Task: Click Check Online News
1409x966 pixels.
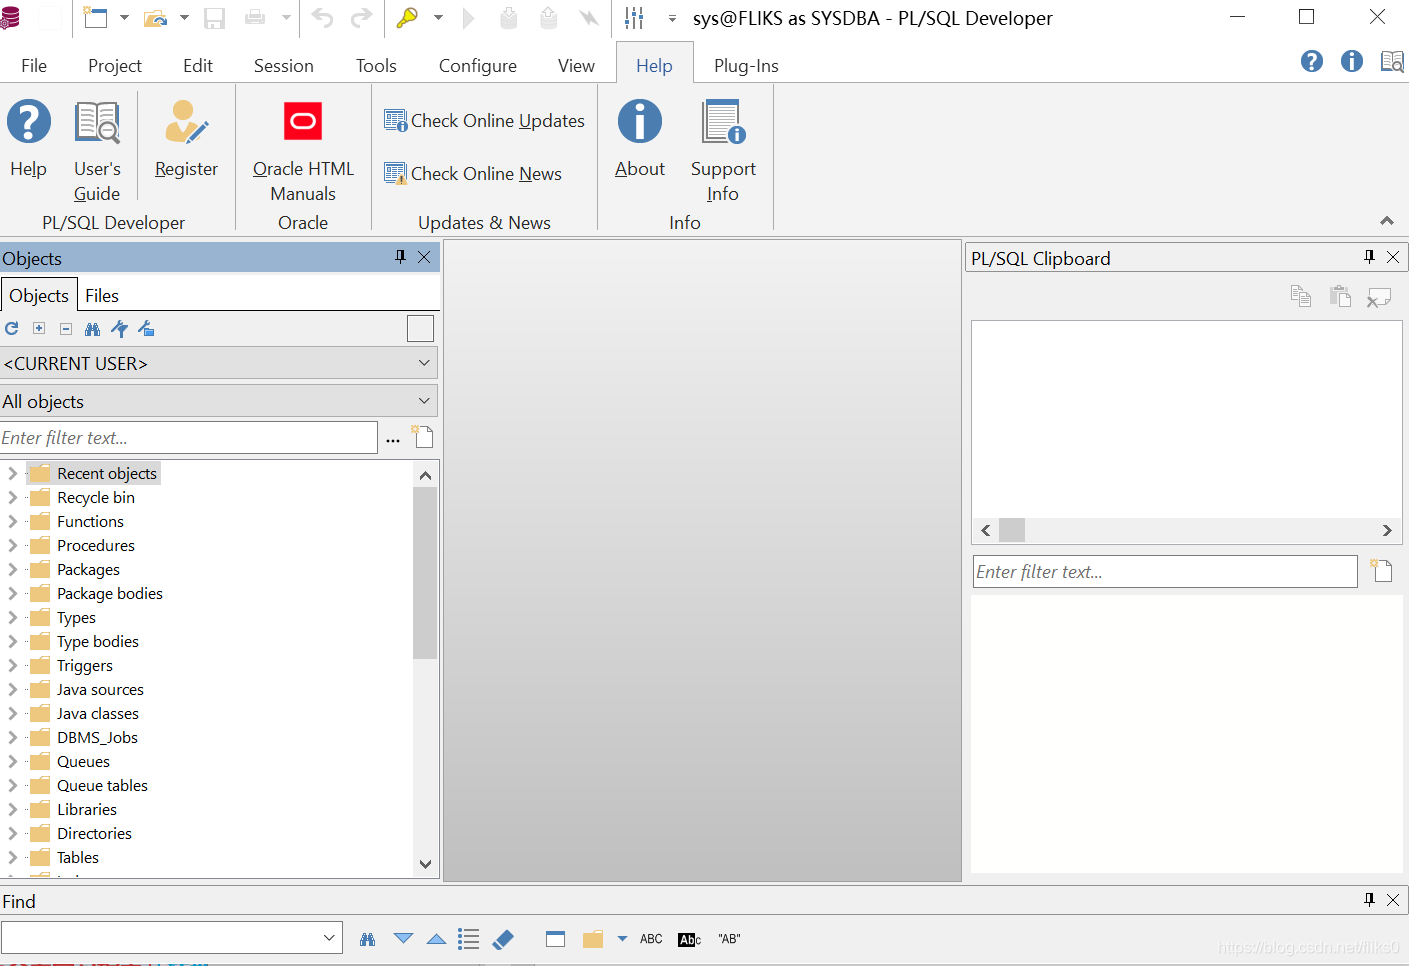Action: click(473, 173)
